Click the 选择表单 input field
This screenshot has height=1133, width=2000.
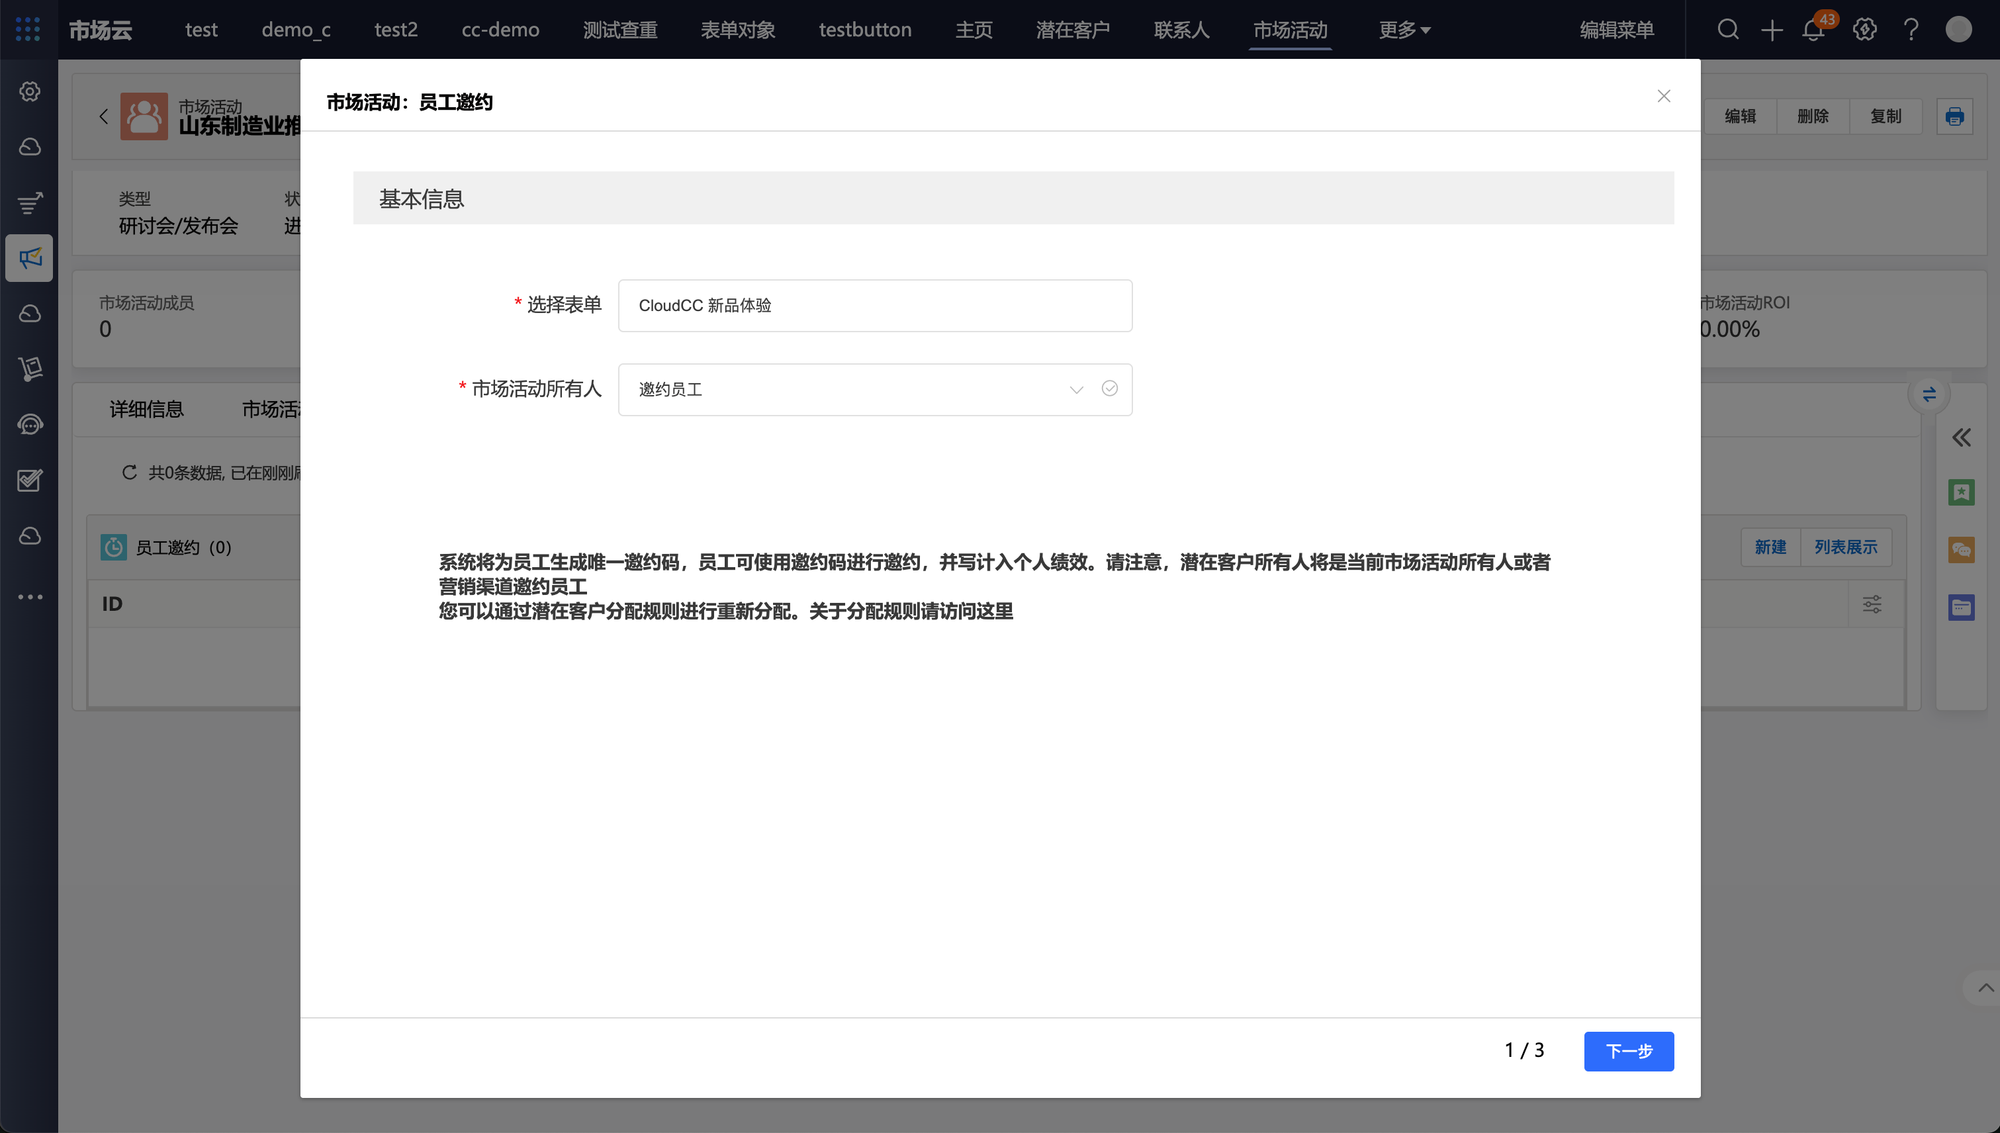coord(874,305)
